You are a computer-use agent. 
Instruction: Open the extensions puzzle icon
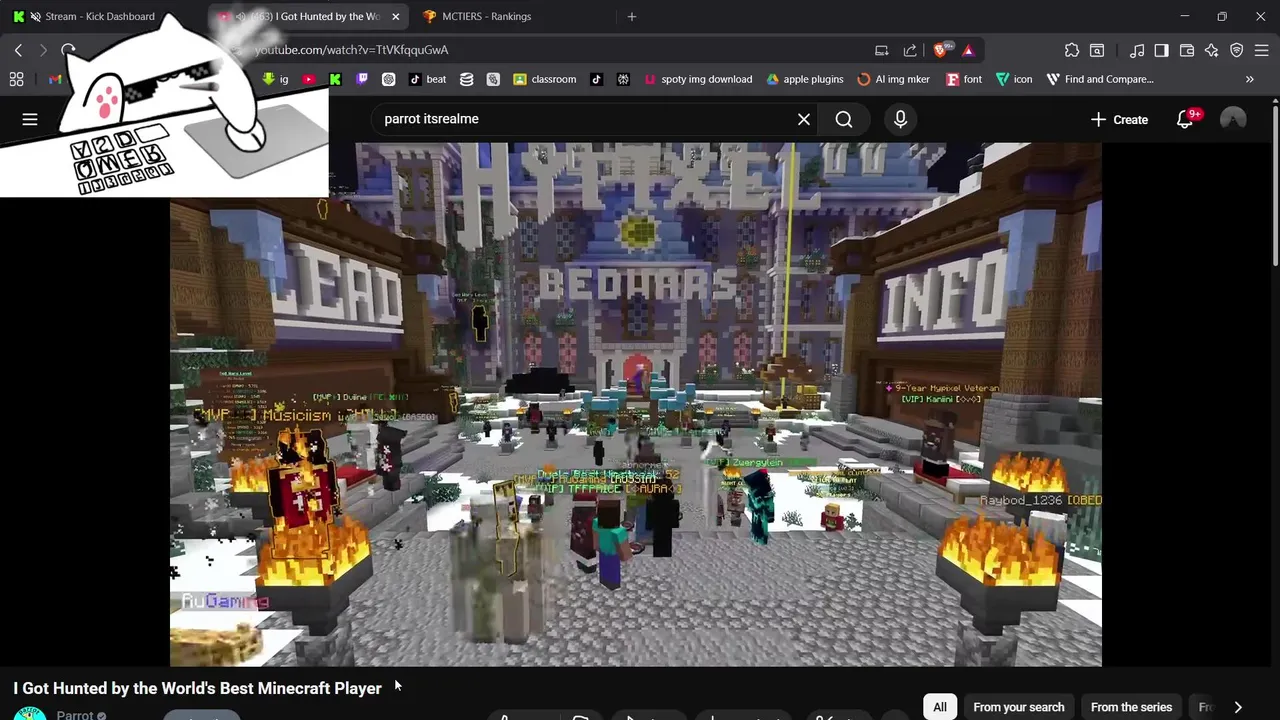[x=1072, y=50]
